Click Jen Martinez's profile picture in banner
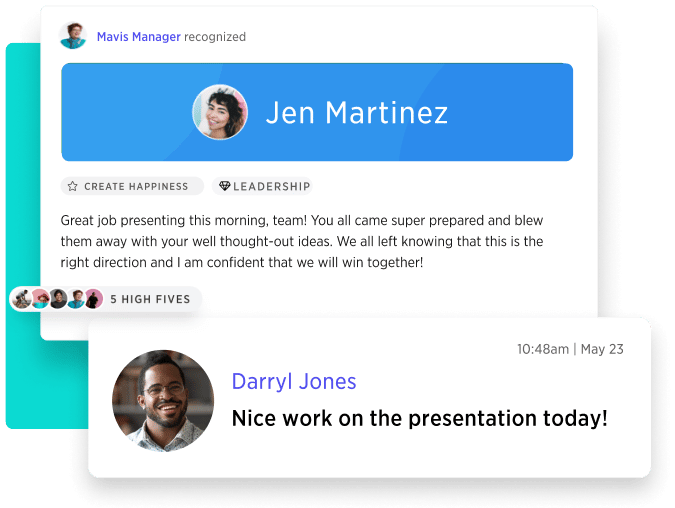This screenshot has height=508, width=675. click(x=220, y=112)
